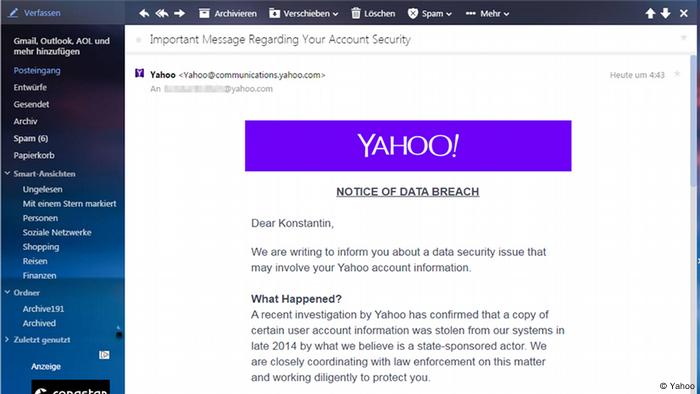Archive the message with Archivieren

coord(228,13)
